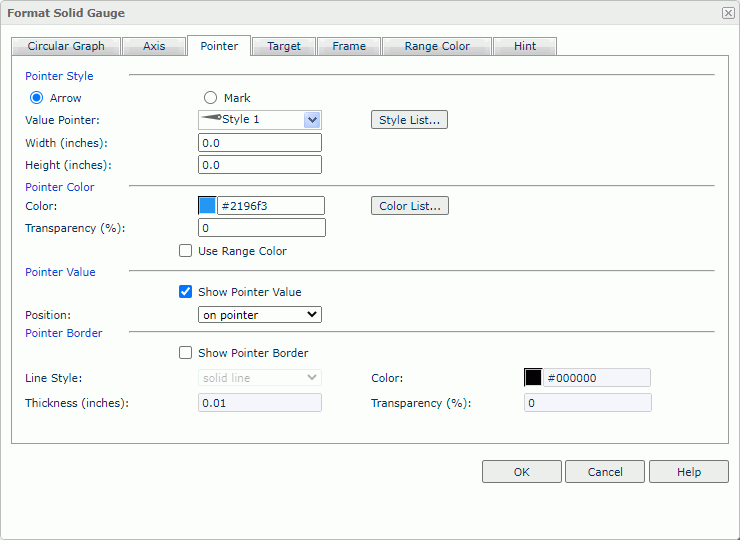Viewport: 740px width, 540px height.
Task: Select the Arrow pointer style
Action: pos(37,98)
